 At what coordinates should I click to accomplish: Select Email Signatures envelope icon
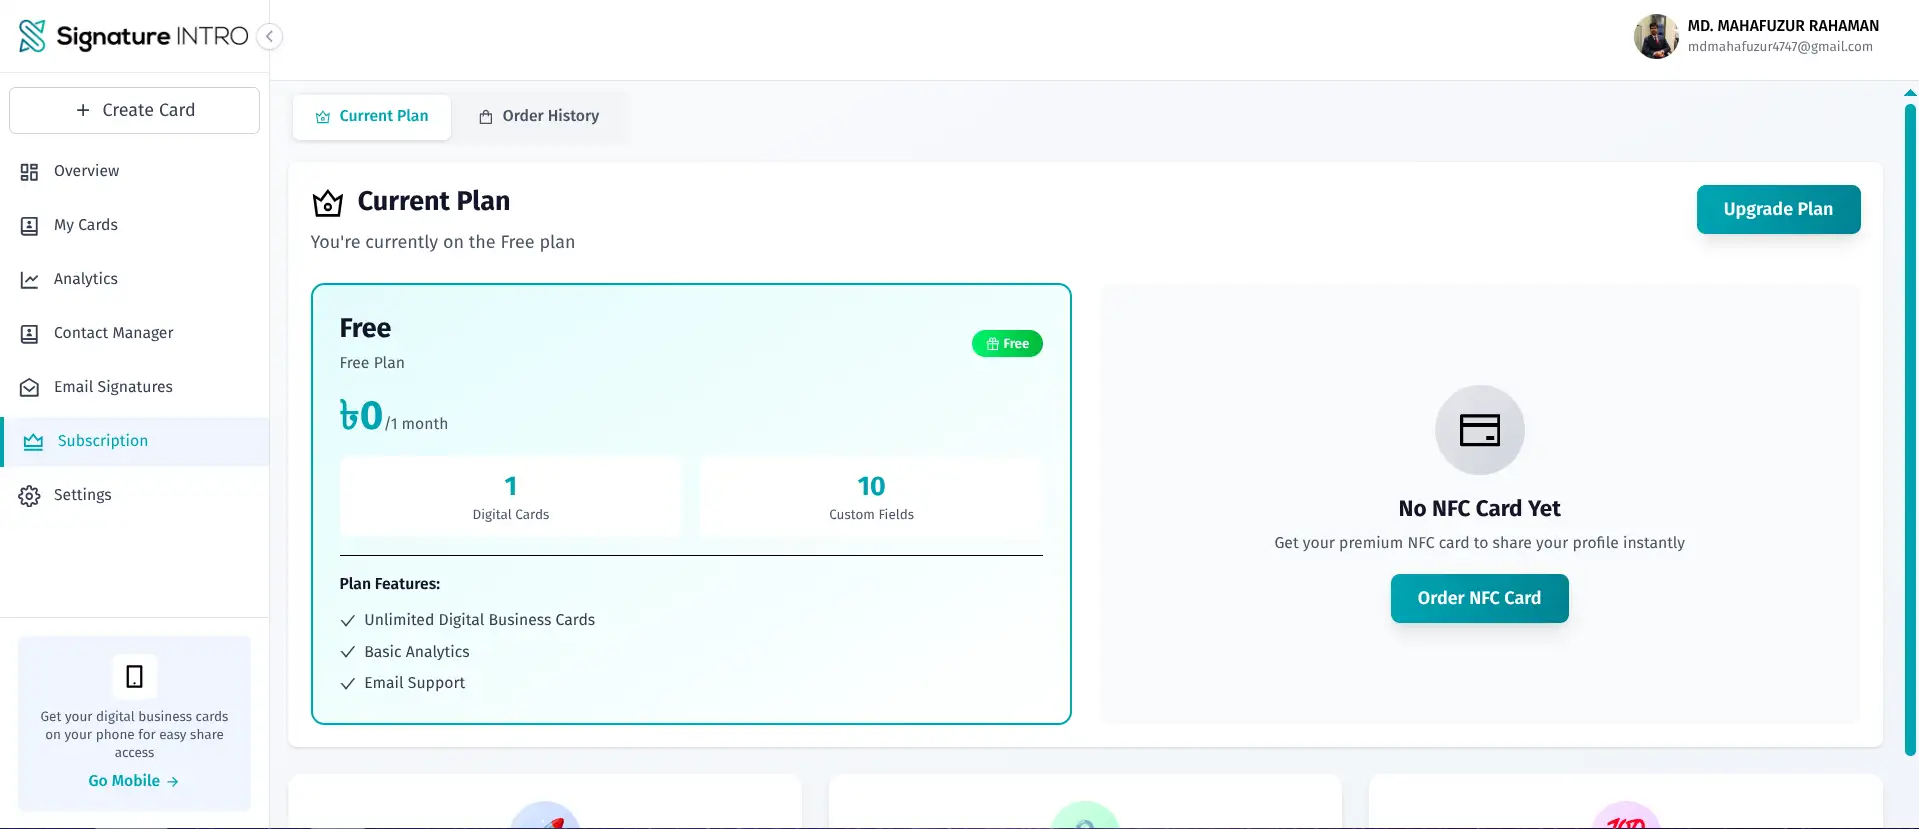coord(30,388)
